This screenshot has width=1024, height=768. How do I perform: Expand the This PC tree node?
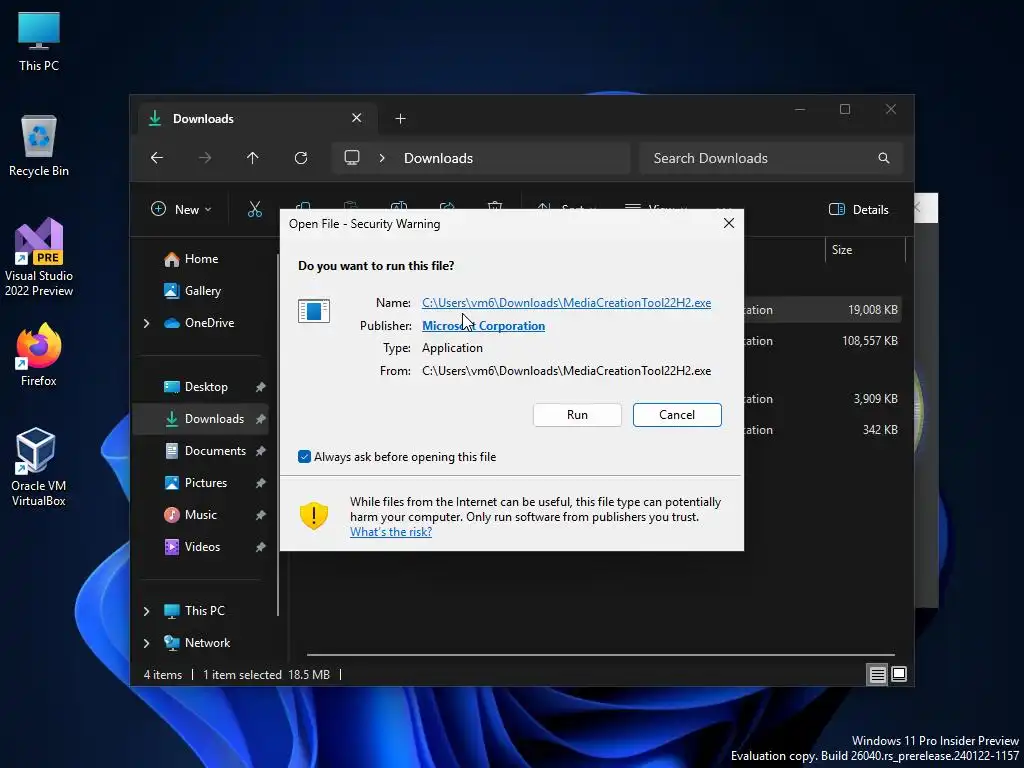(146, 611)
